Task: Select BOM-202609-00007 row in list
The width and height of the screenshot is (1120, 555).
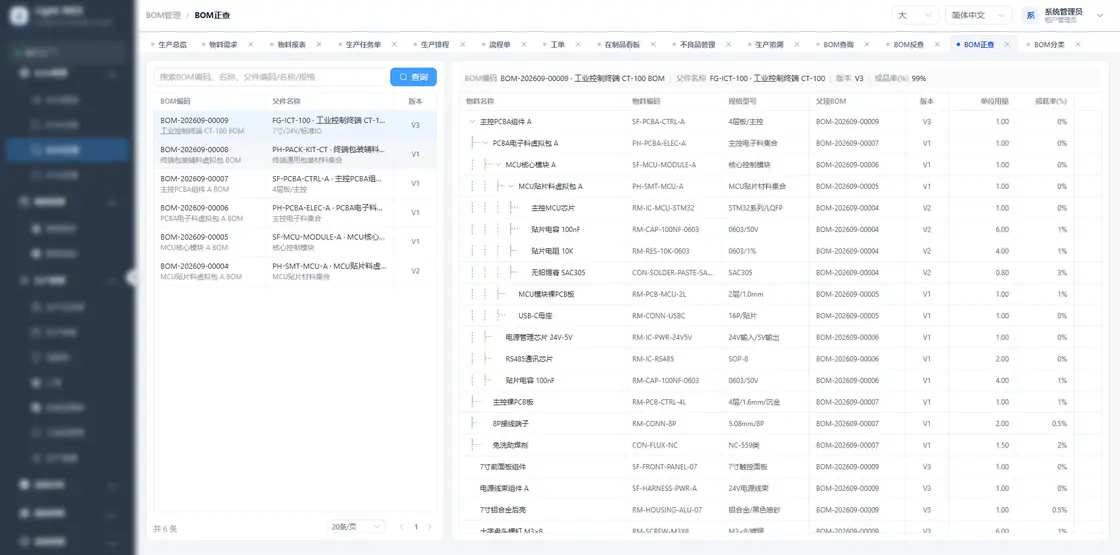Action: click(x=295, y=184)
